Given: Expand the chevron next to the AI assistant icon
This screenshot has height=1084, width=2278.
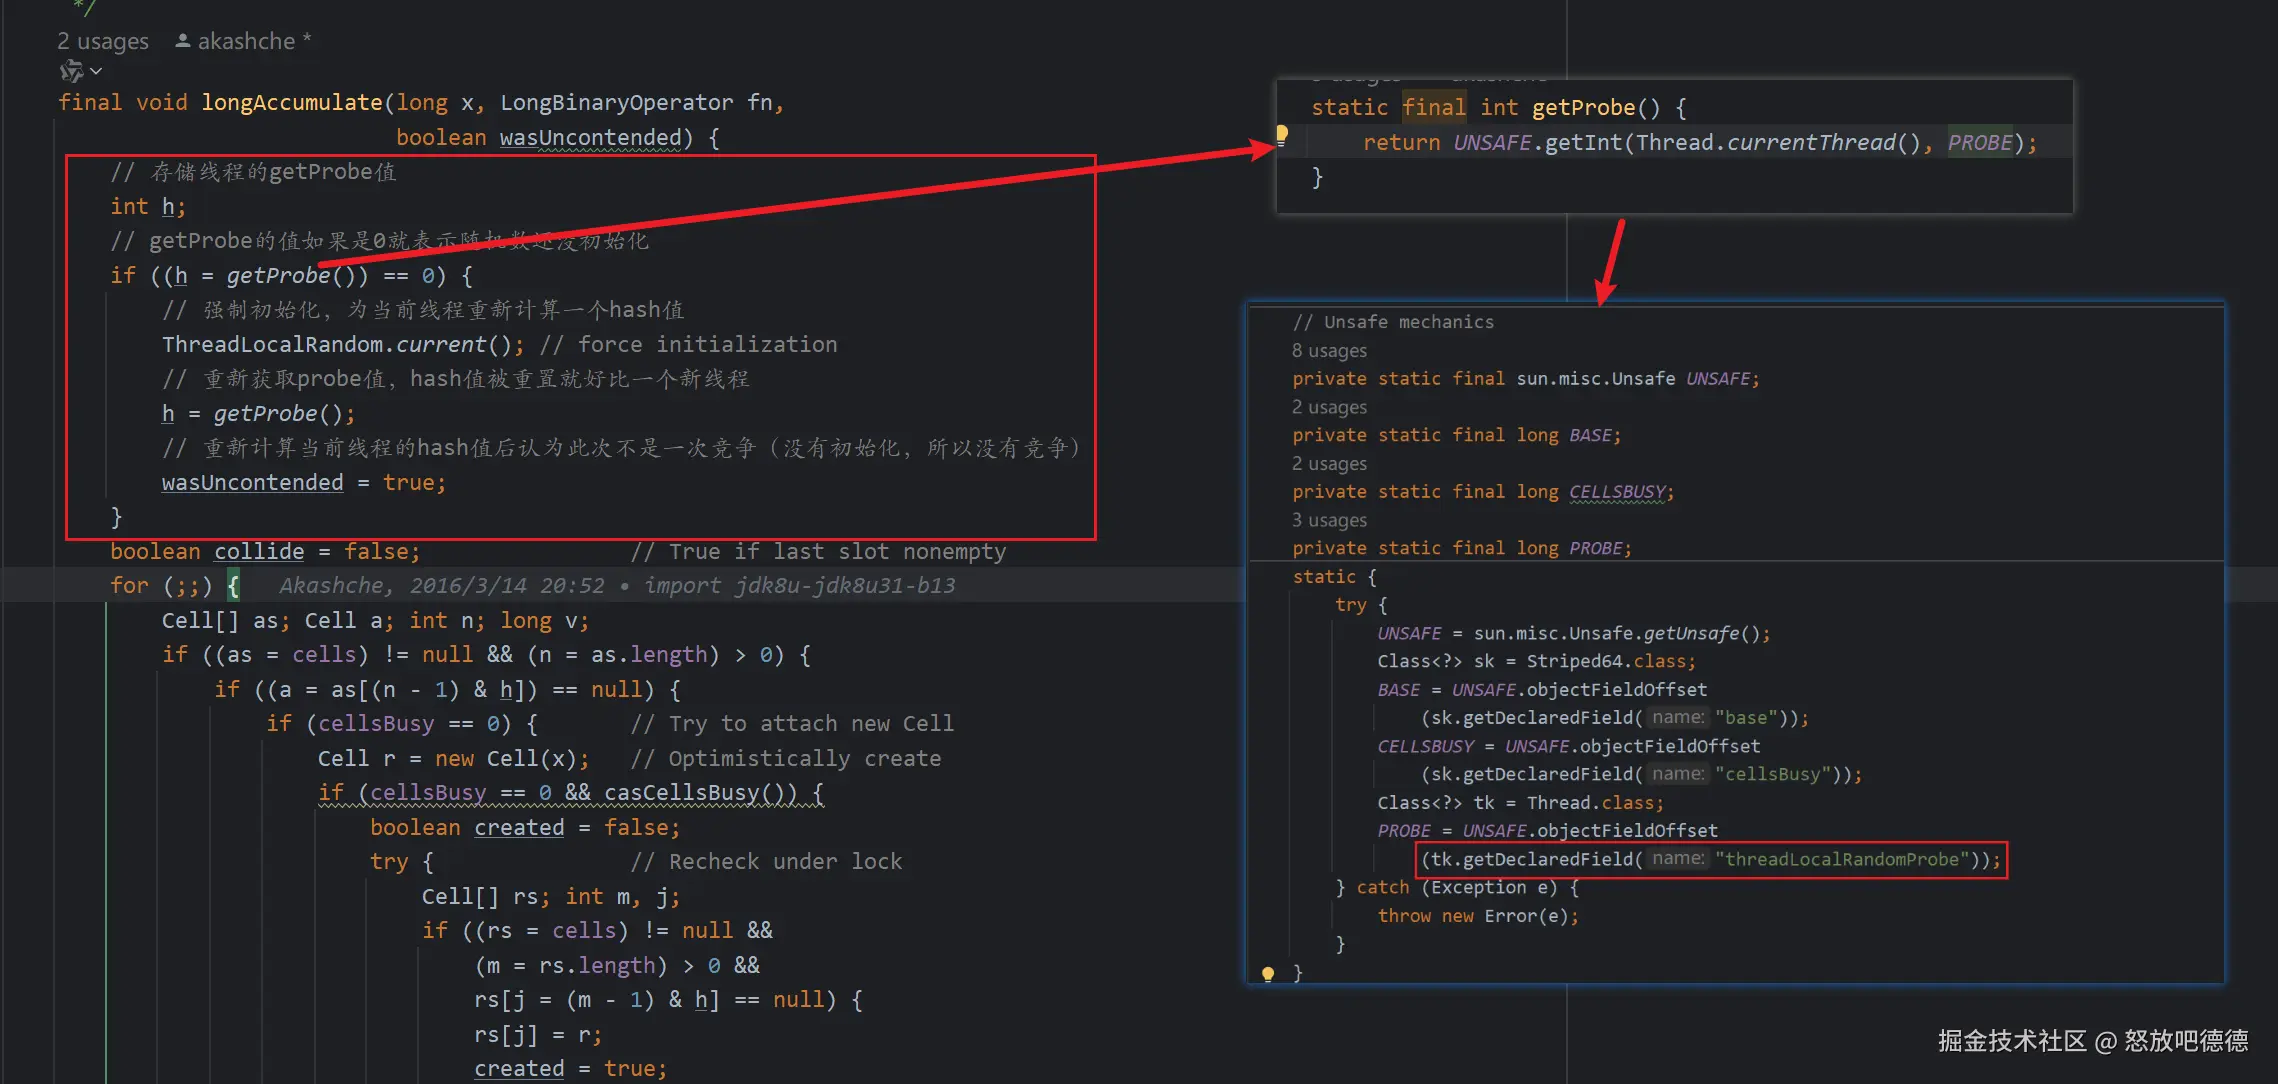Looking at the screenshot, I should pyautogui.click(x=96, y=71).
